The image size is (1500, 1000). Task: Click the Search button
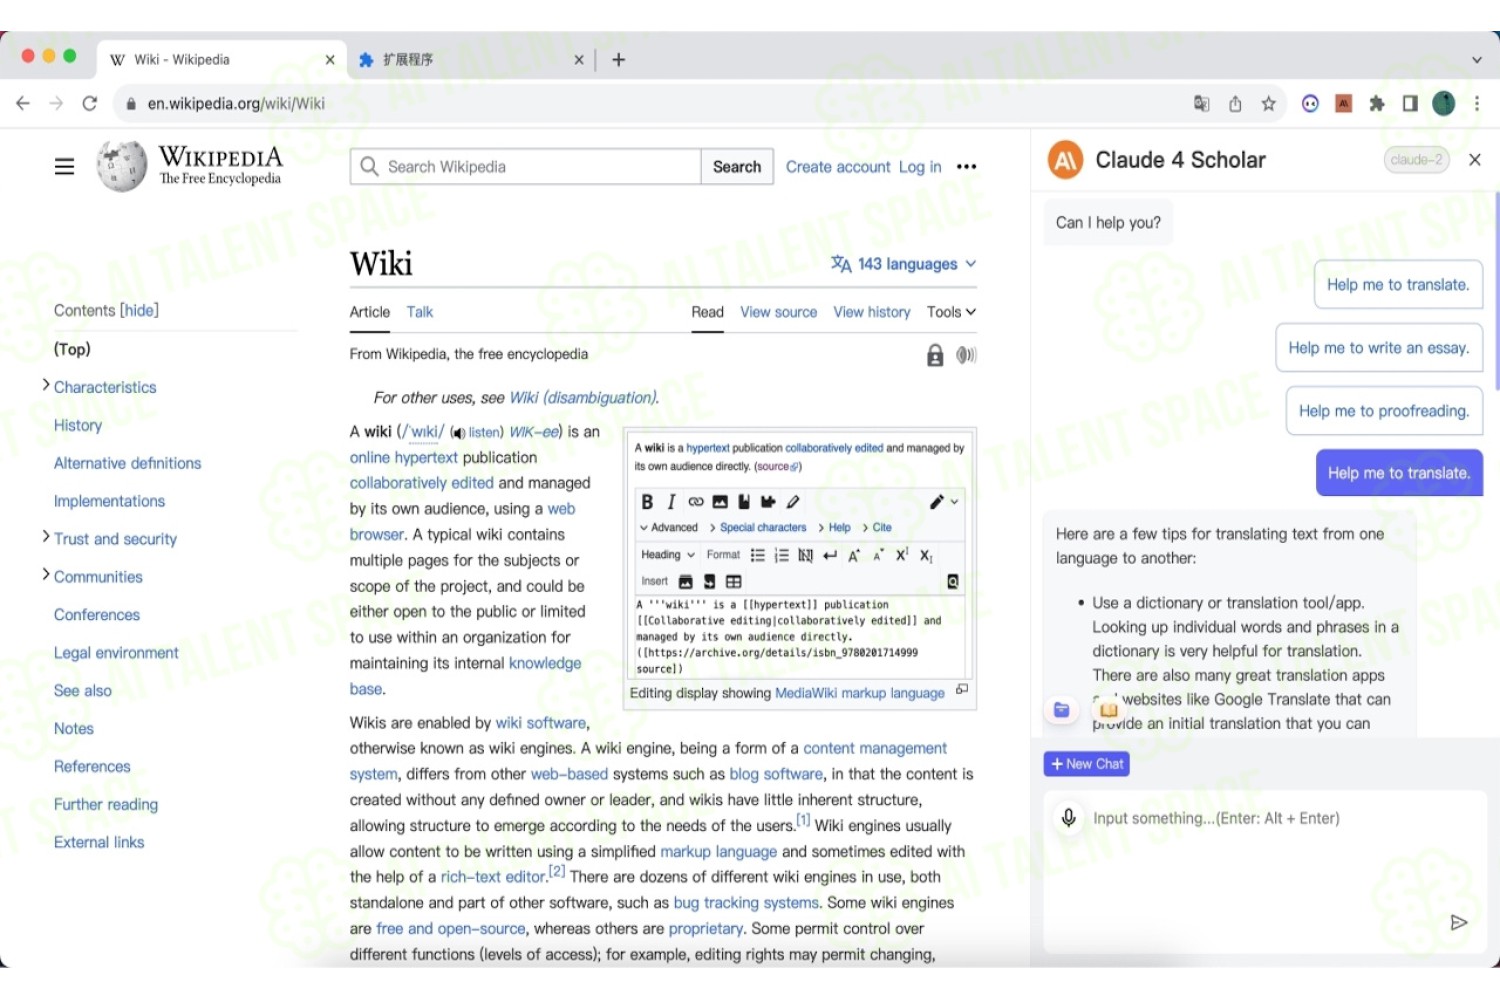click(737, 167)
